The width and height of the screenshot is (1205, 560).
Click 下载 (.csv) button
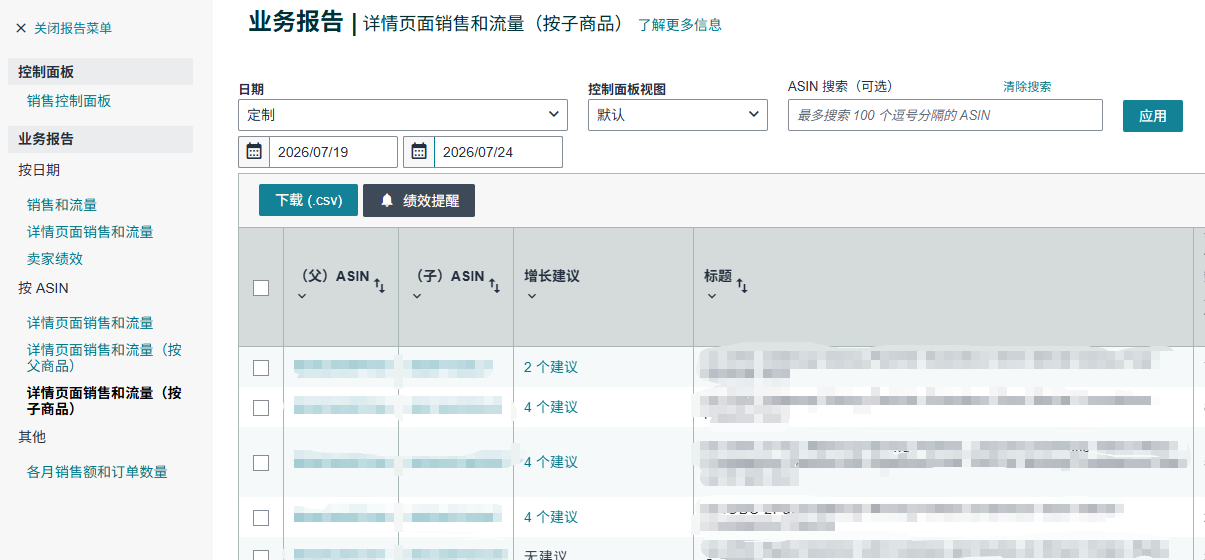tap(308, 200)
